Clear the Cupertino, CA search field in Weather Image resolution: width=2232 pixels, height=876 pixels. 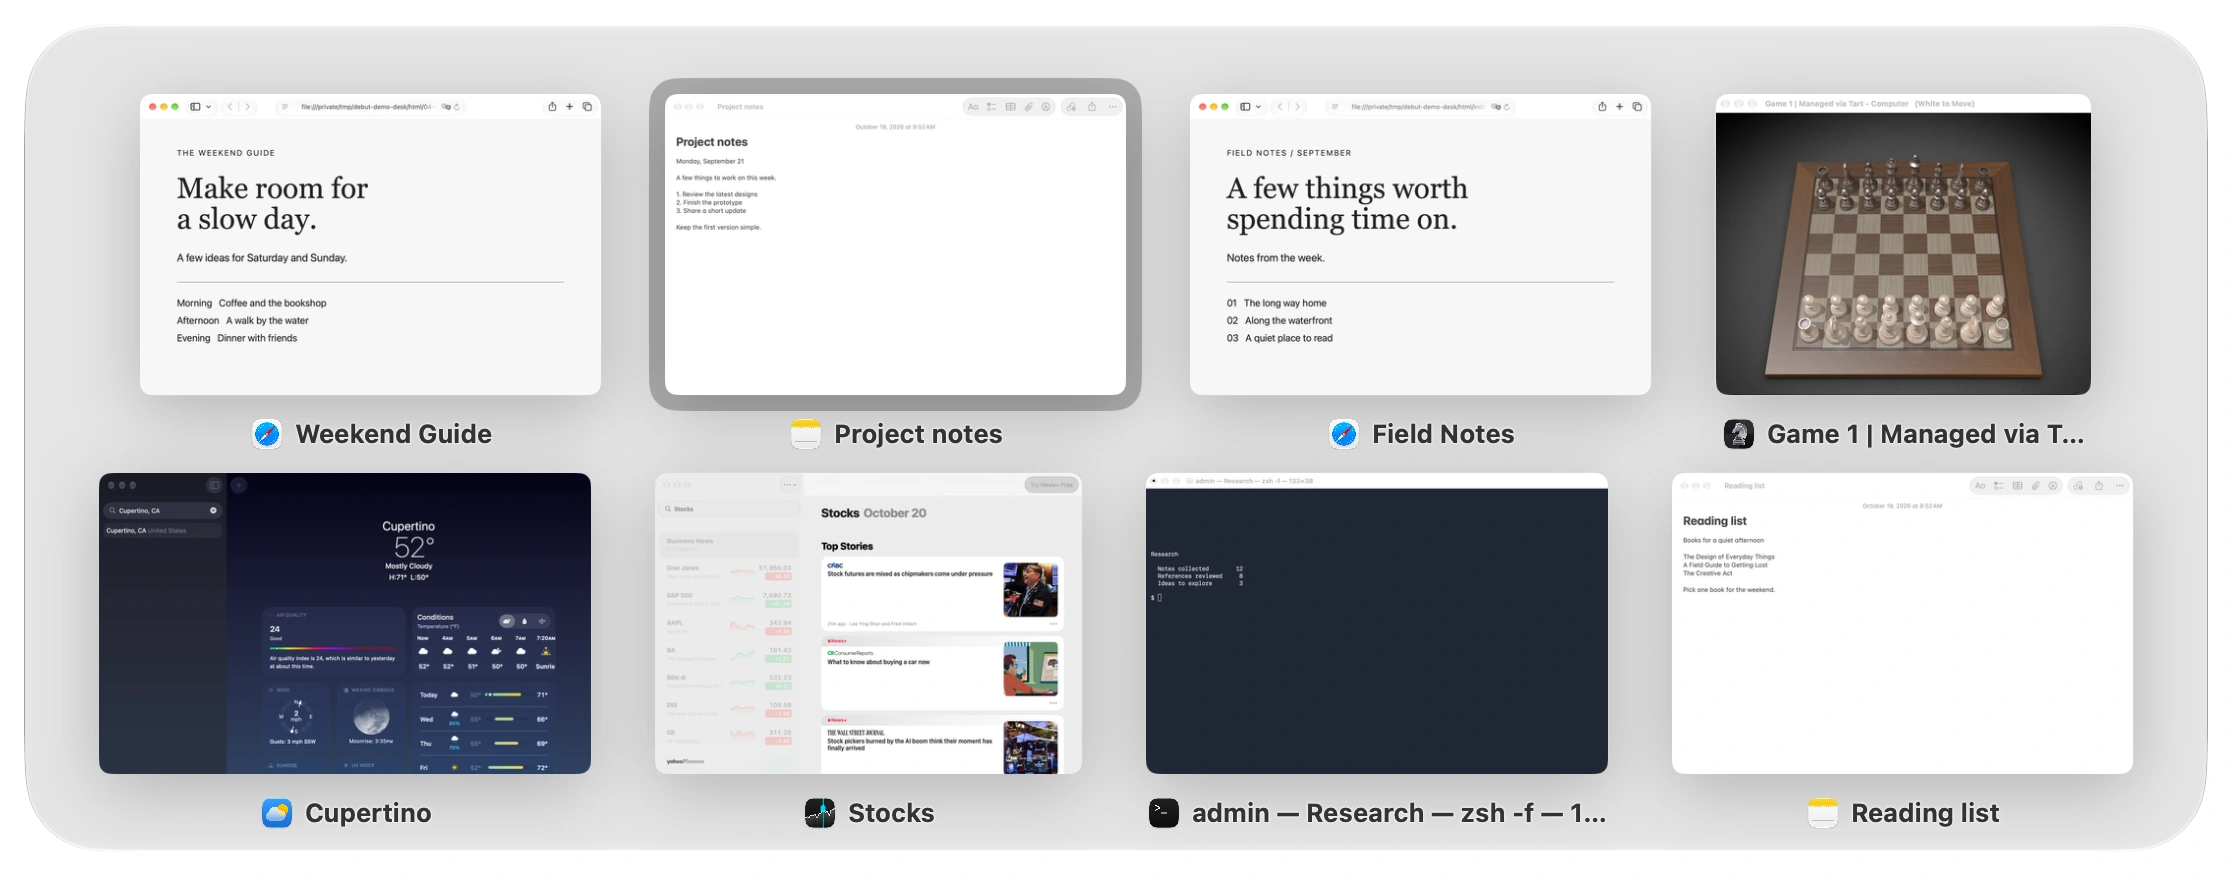click(213, 511)
